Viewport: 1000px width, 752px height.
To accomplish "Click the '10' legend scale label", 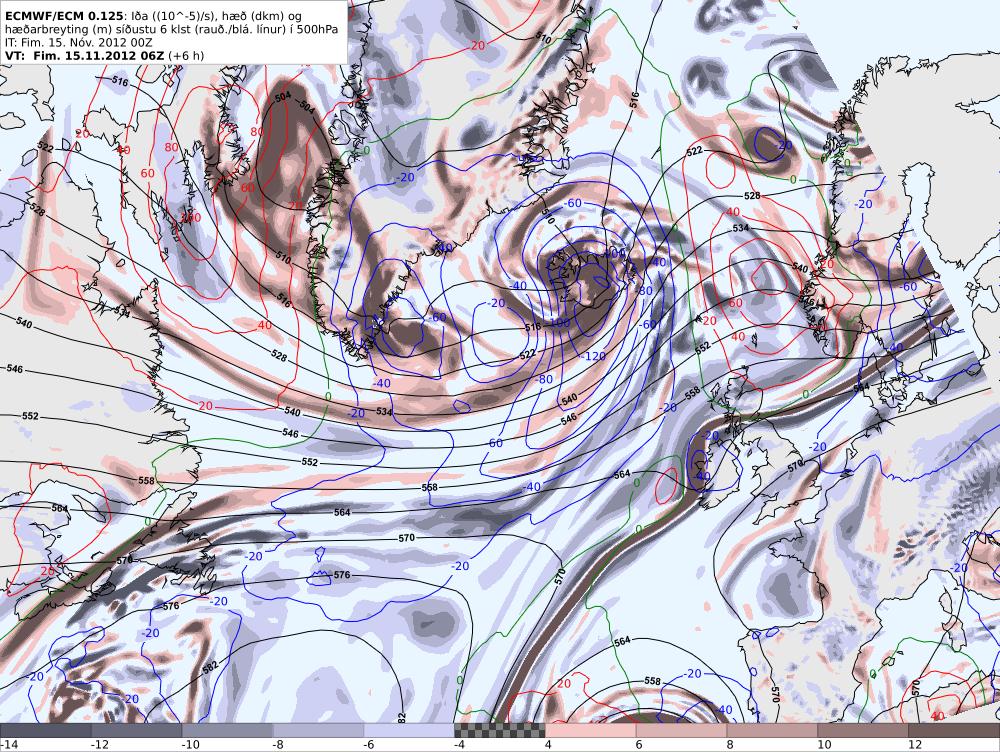I will [x=824, y=744].
